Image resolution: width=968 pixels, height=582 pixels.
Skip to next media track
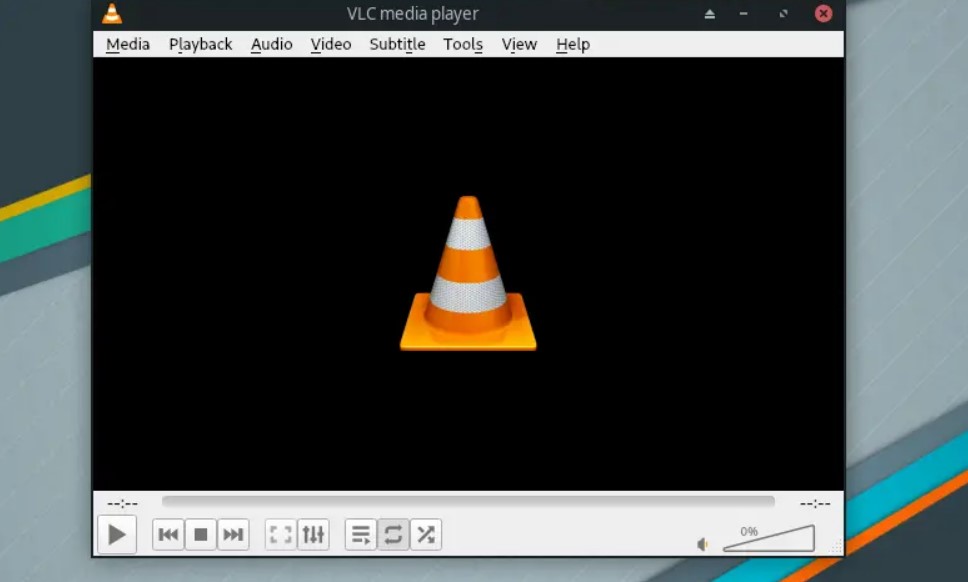tap(233, 534)
